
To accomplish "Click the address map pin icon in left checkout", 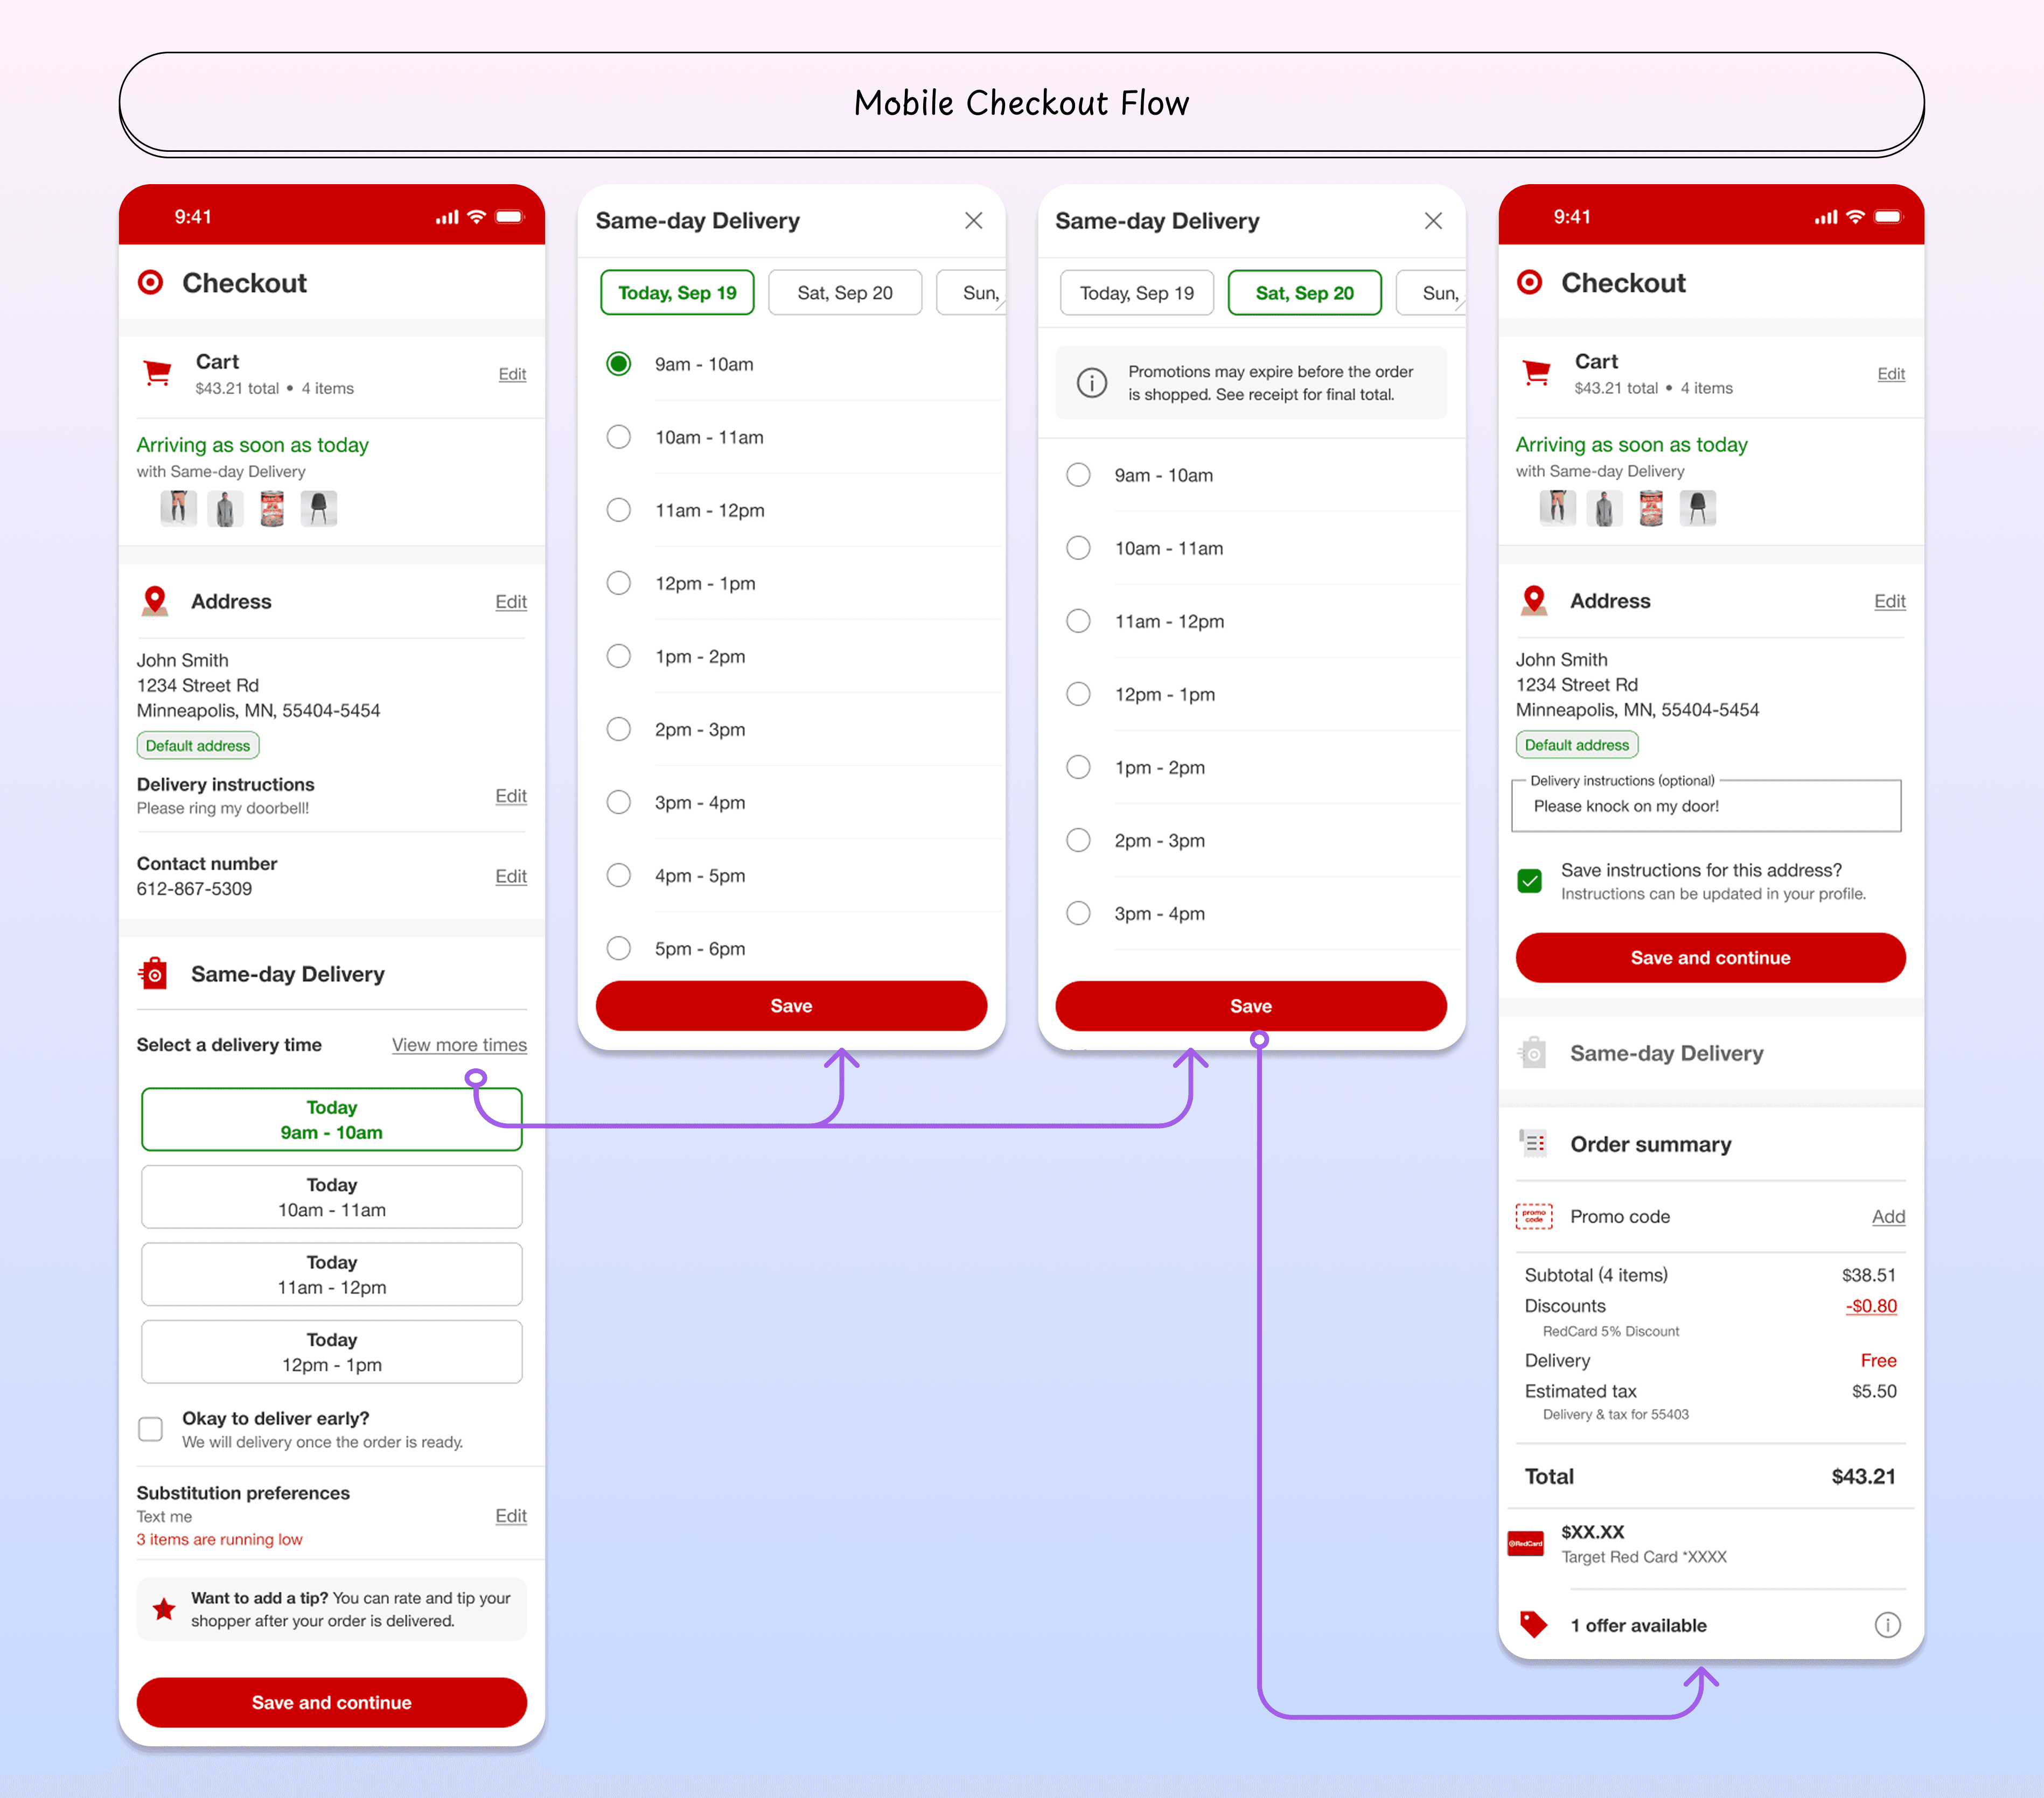I will click(155, 601).
